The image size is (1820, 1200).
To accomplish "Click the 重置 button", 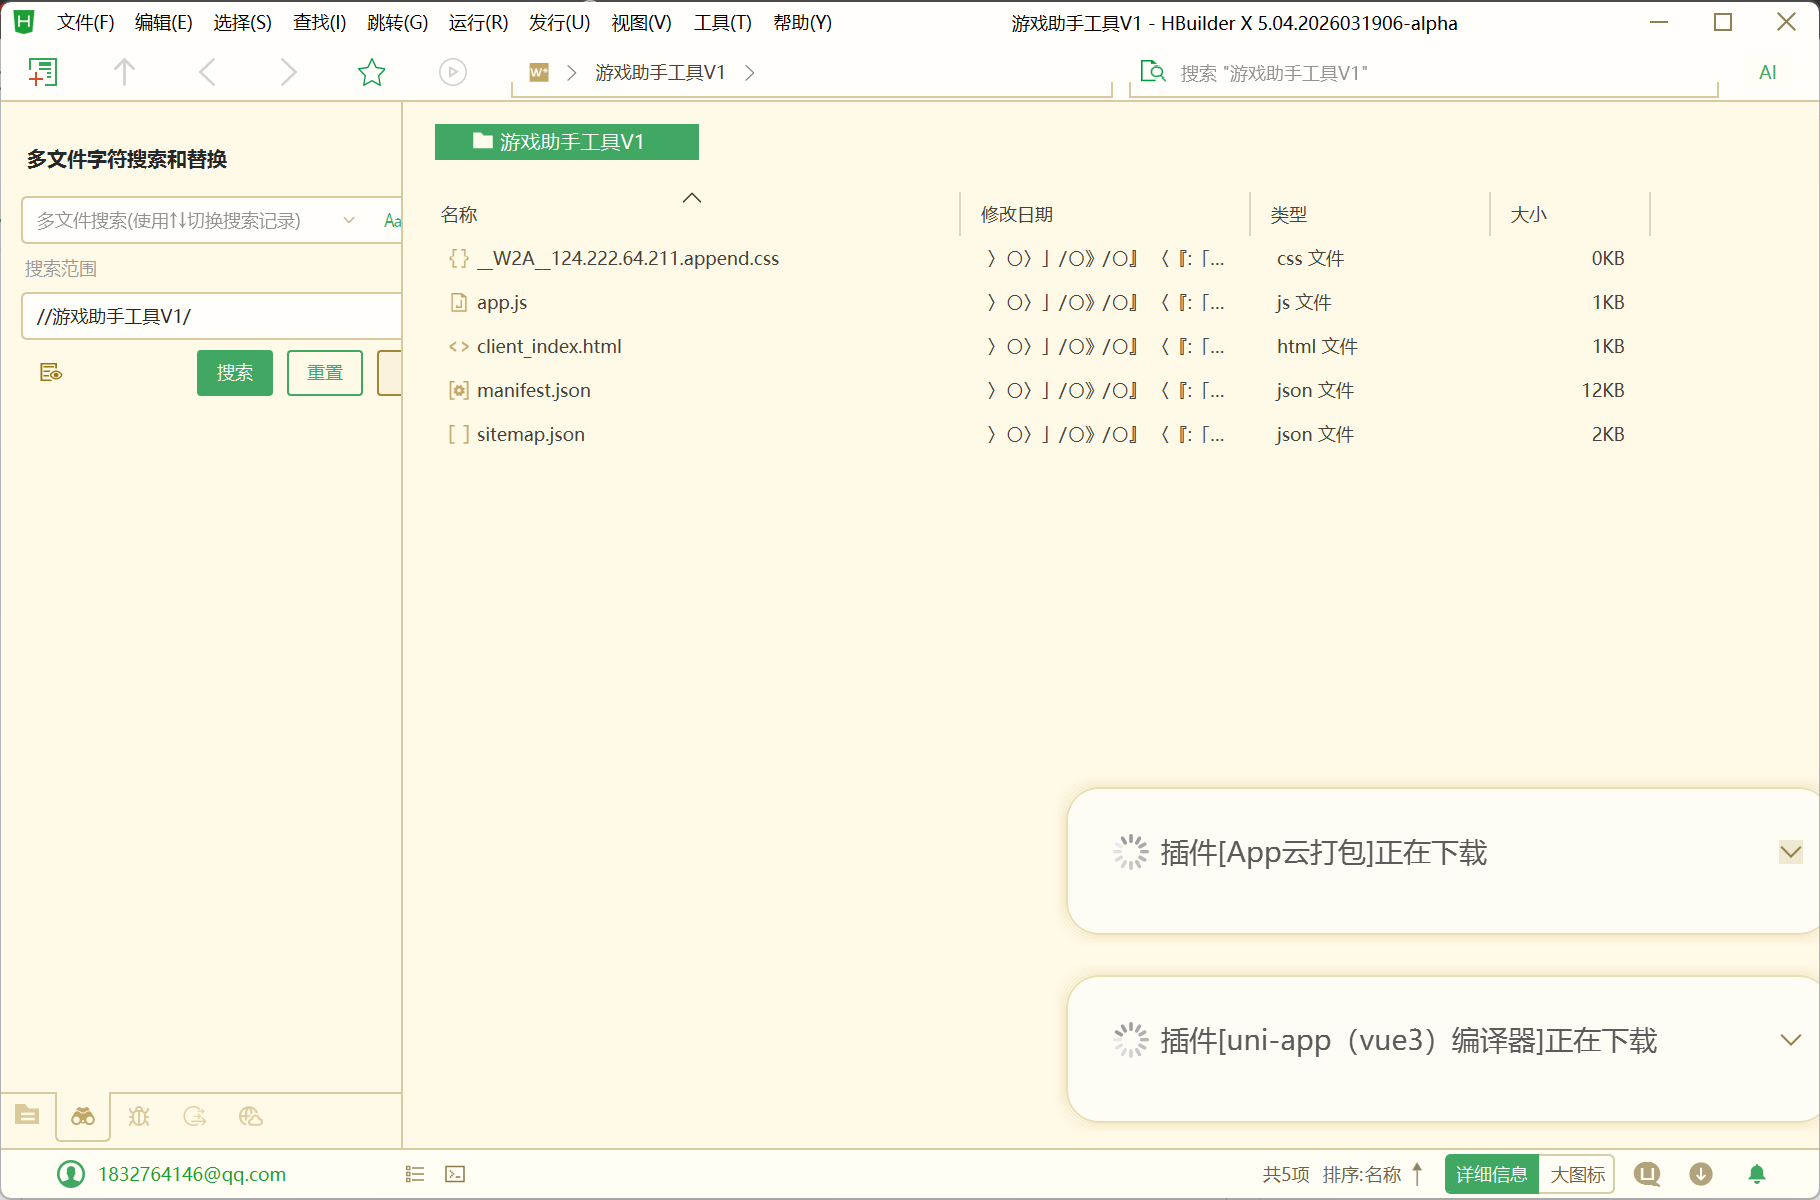I will (x=325, y=373).
